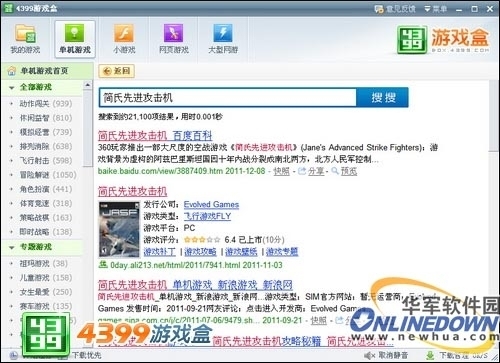Select 飞行射击 (598) category
The height and width of the screenshot is (363, 500).
(x=46, y=161)
